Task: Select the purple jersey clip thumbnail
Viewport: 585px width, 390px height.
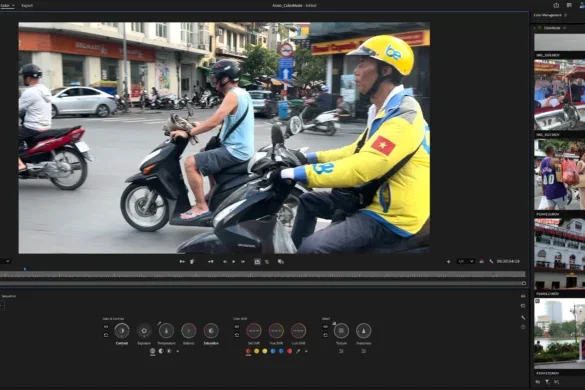Action: click(559, 175)
